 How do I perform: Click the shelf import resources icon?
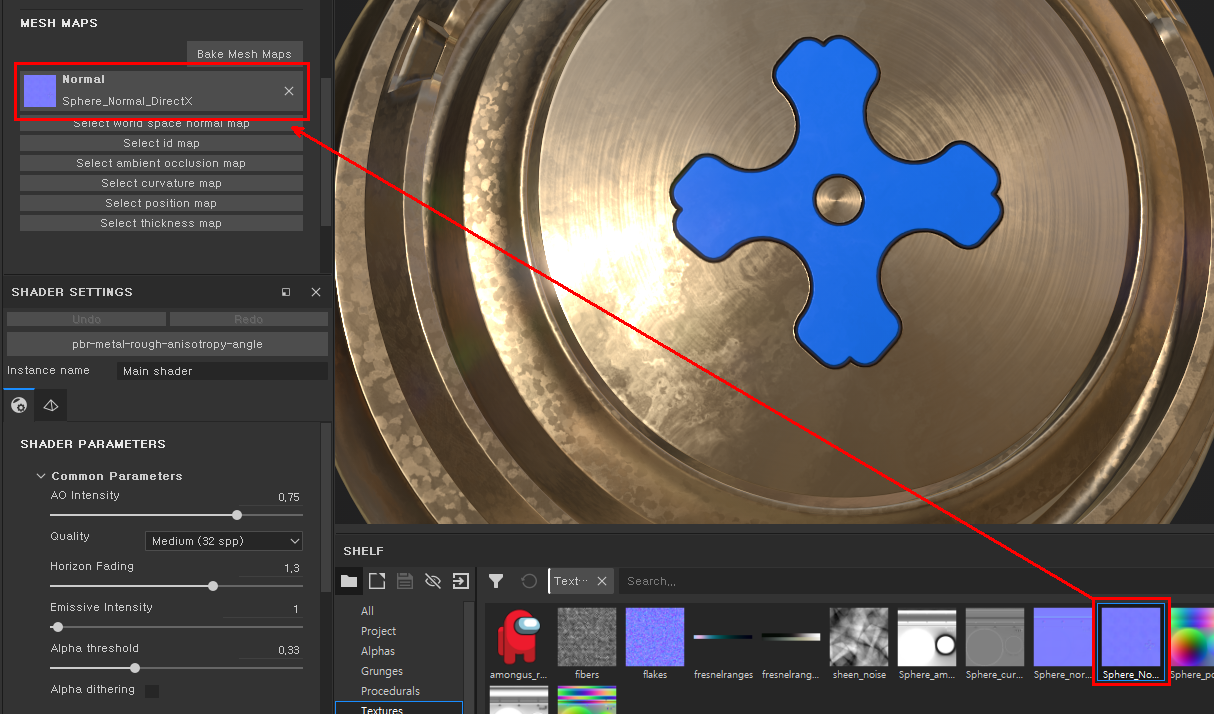click(x=460, y=581)
